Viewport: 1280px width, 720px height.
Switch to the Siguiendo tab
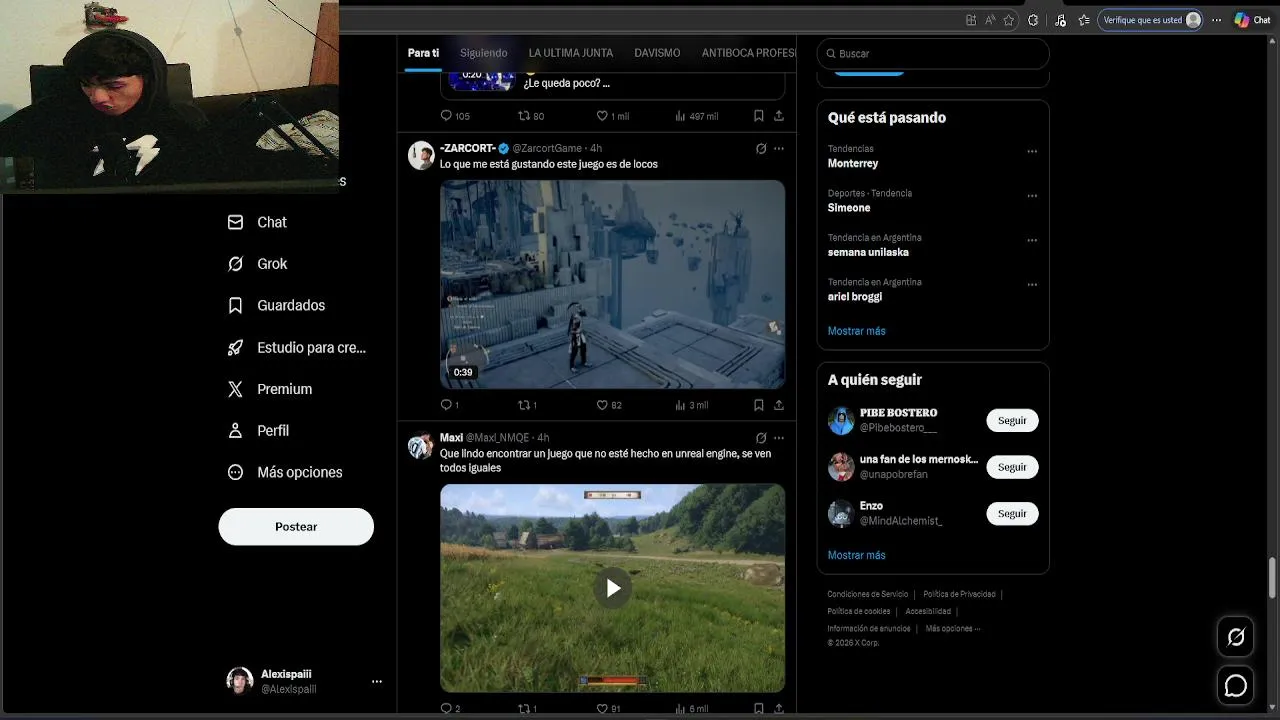[484, 53]
